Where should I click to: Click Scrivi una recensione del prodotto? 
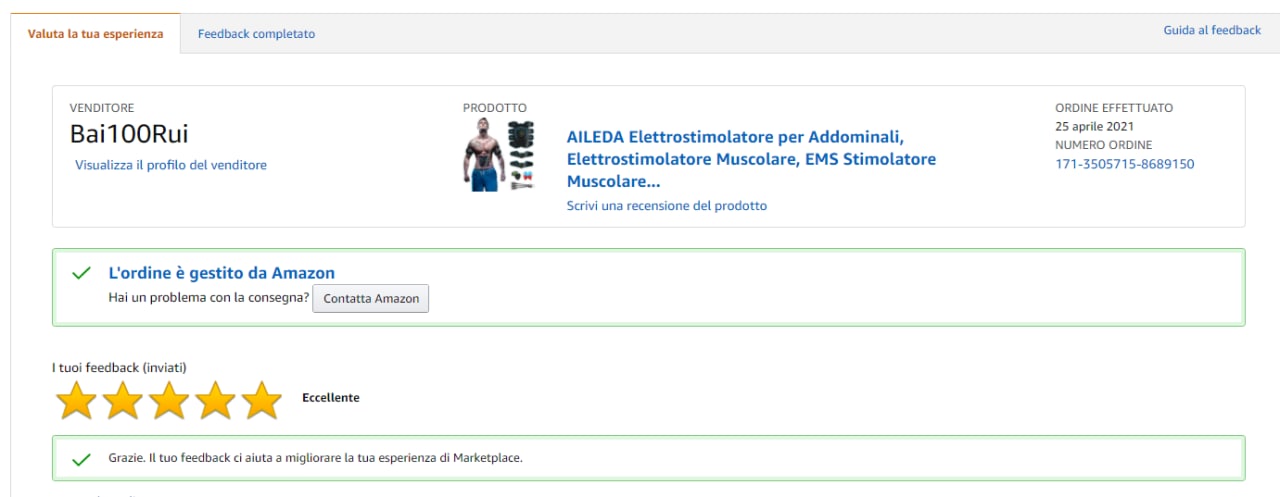[667, 206]
